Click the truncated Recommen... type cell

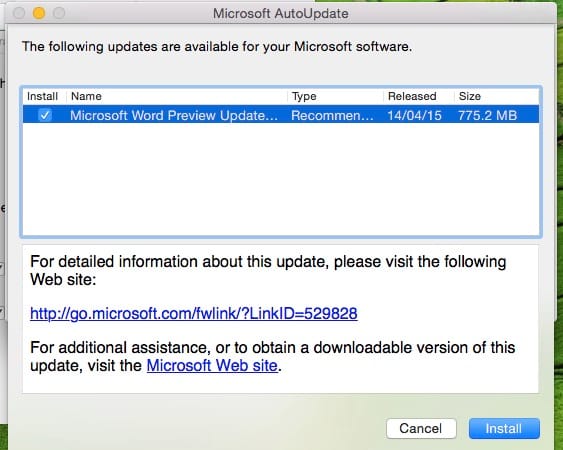(332, 115)
